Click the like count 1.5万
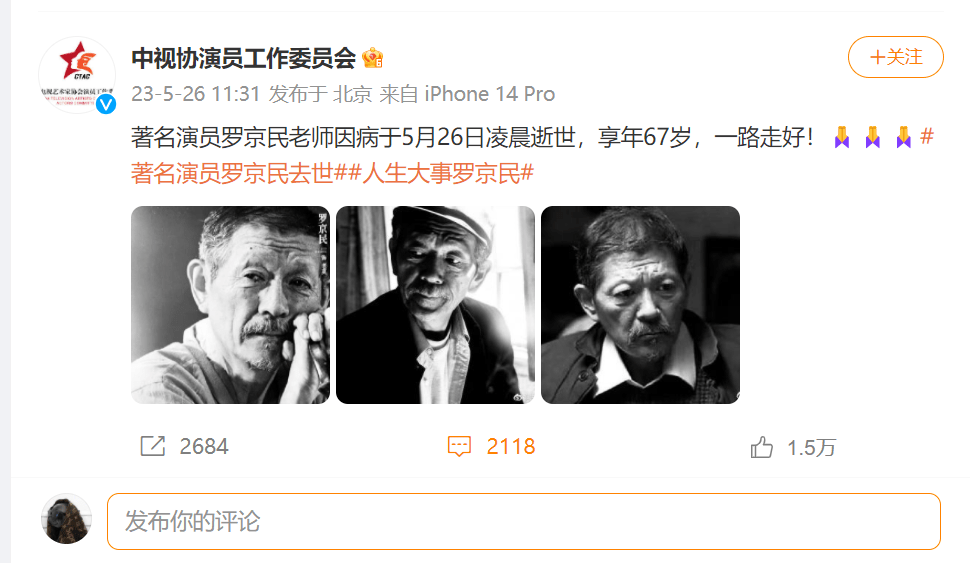 click(811, 447)
